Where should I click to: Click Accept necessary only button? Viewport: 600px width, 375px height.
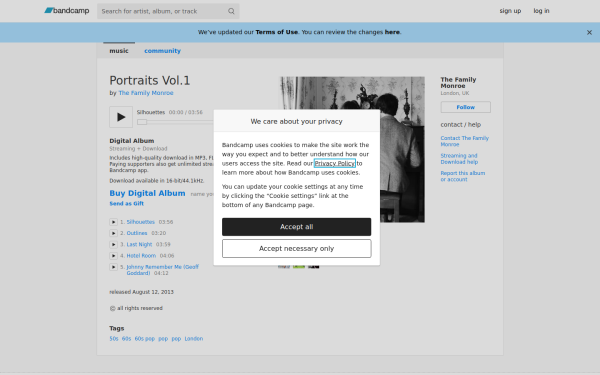[297, 248]
